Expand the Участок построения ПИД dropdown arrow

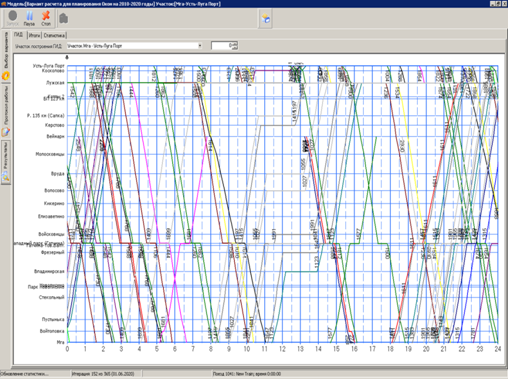click(x=200, y=46)
